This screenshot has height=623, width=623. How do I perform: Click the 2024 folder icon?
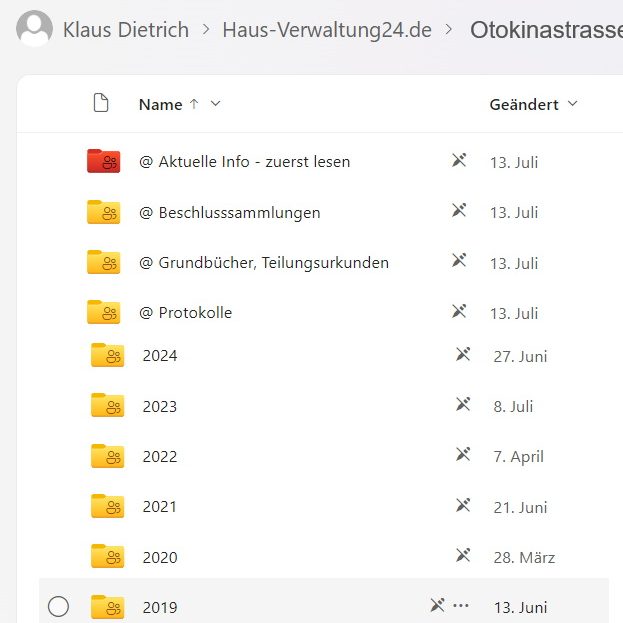click(107, 356)
